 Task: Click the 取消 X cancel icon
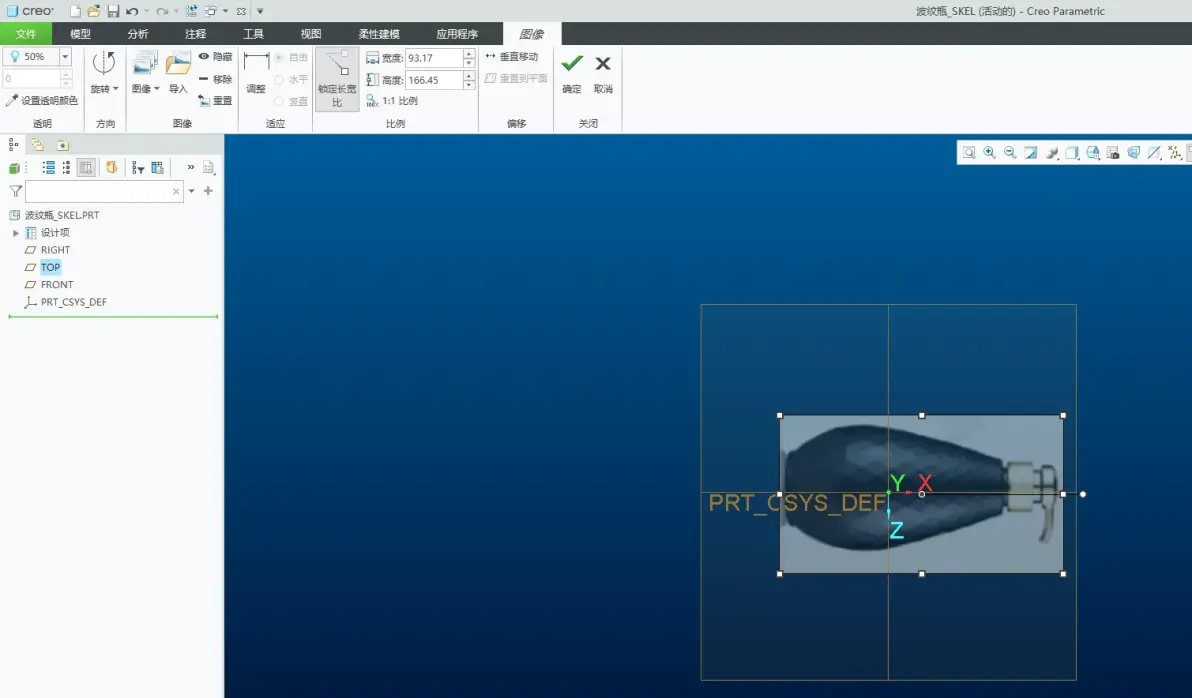[603, 64]
